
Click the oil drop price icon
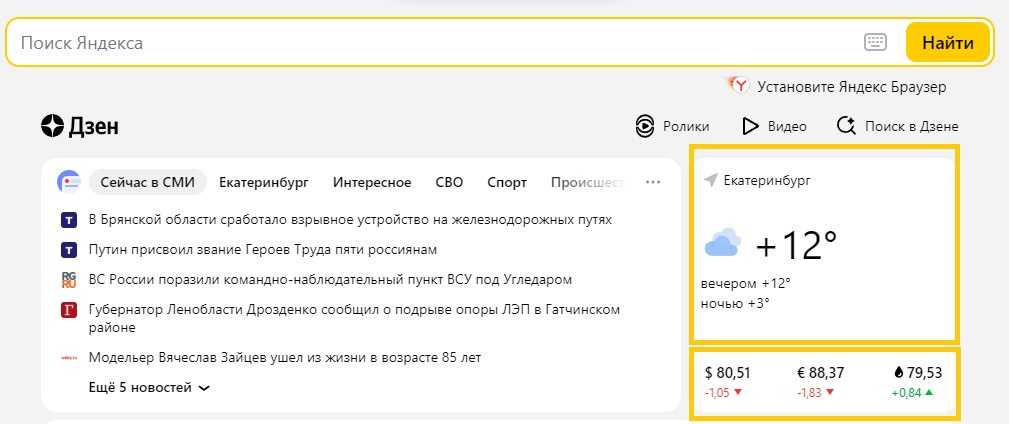pyautogui.click(x=897, y=373)
